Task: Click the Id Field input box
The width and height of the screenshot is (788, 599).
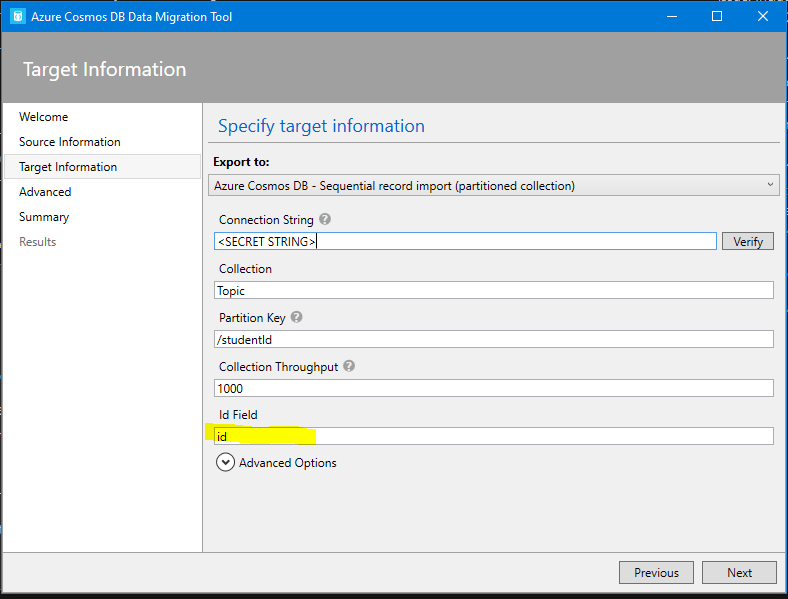Action: click(x=494, y=436)
